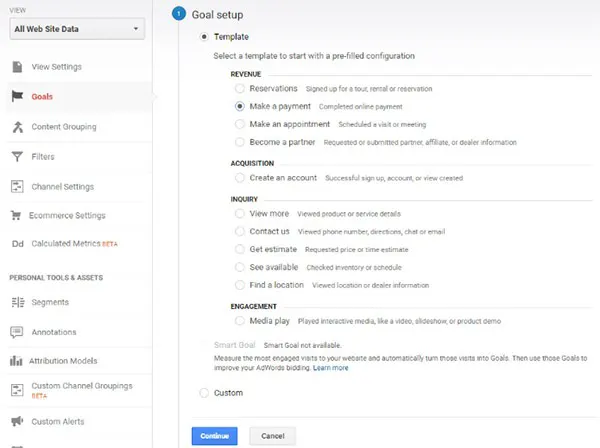Click the INQUIRY section heading
The height and width of the screenshot is (448, 600).
click(x=244, y=199)
